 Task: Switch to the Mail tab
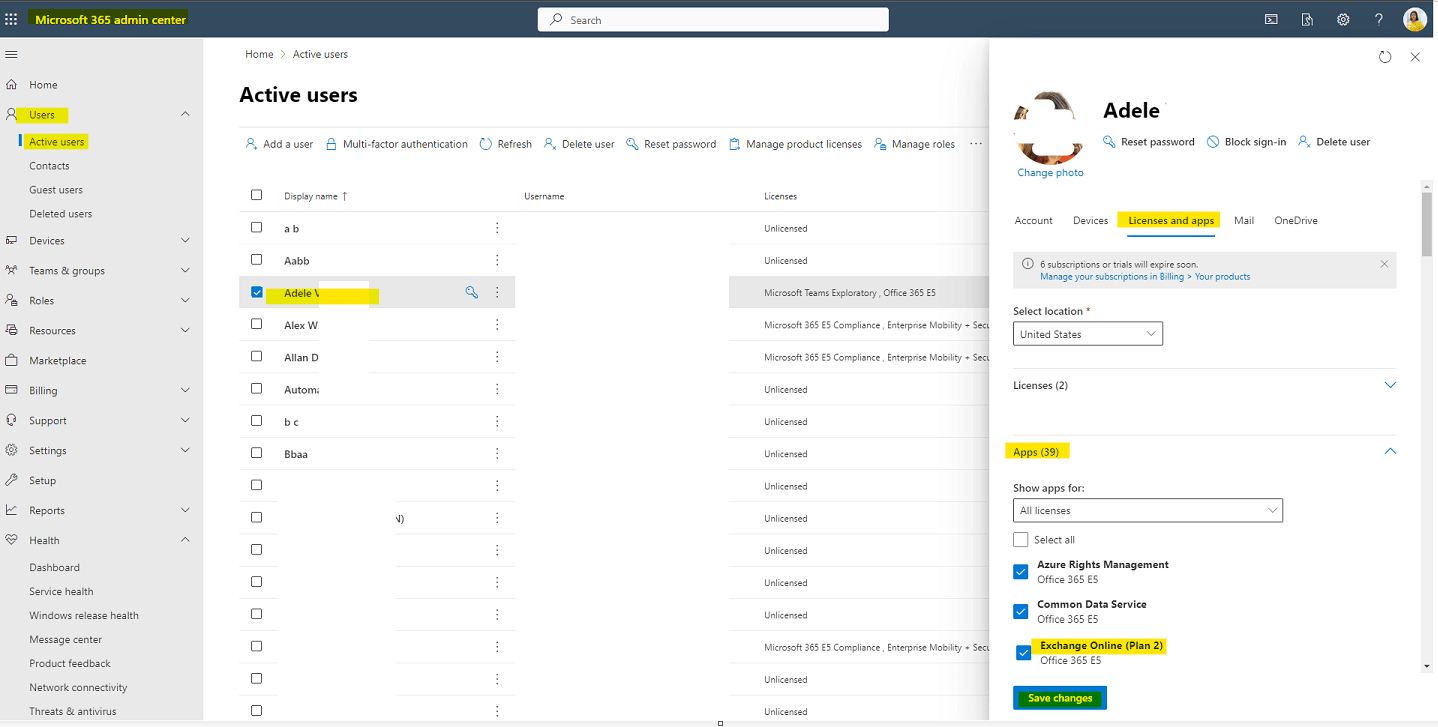pos(1243,220)
